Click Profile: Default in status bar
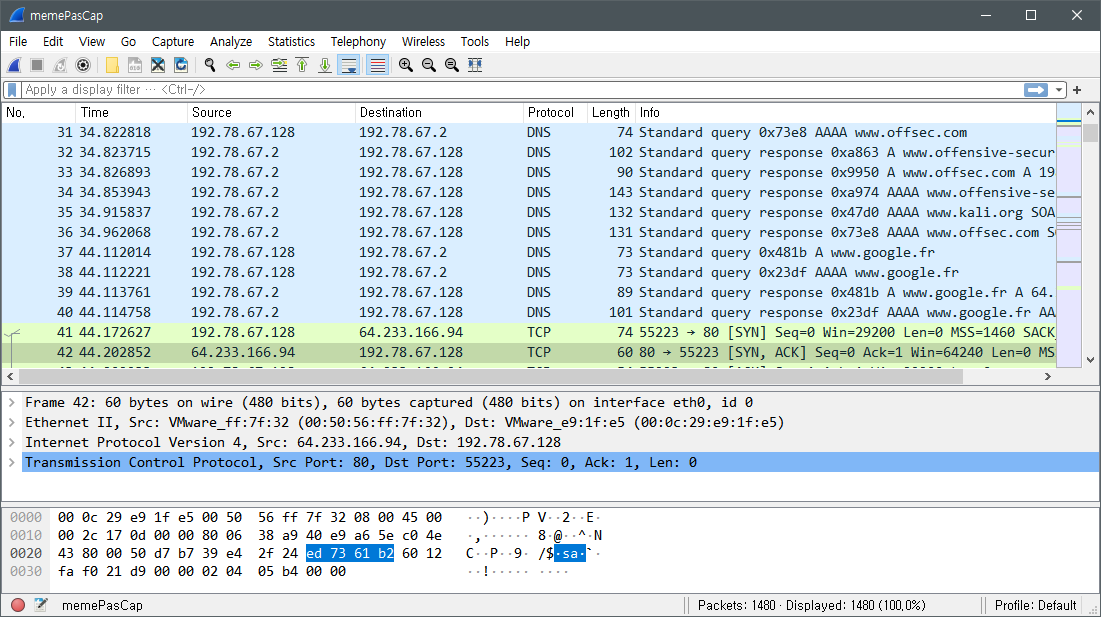 point(1035,605)
